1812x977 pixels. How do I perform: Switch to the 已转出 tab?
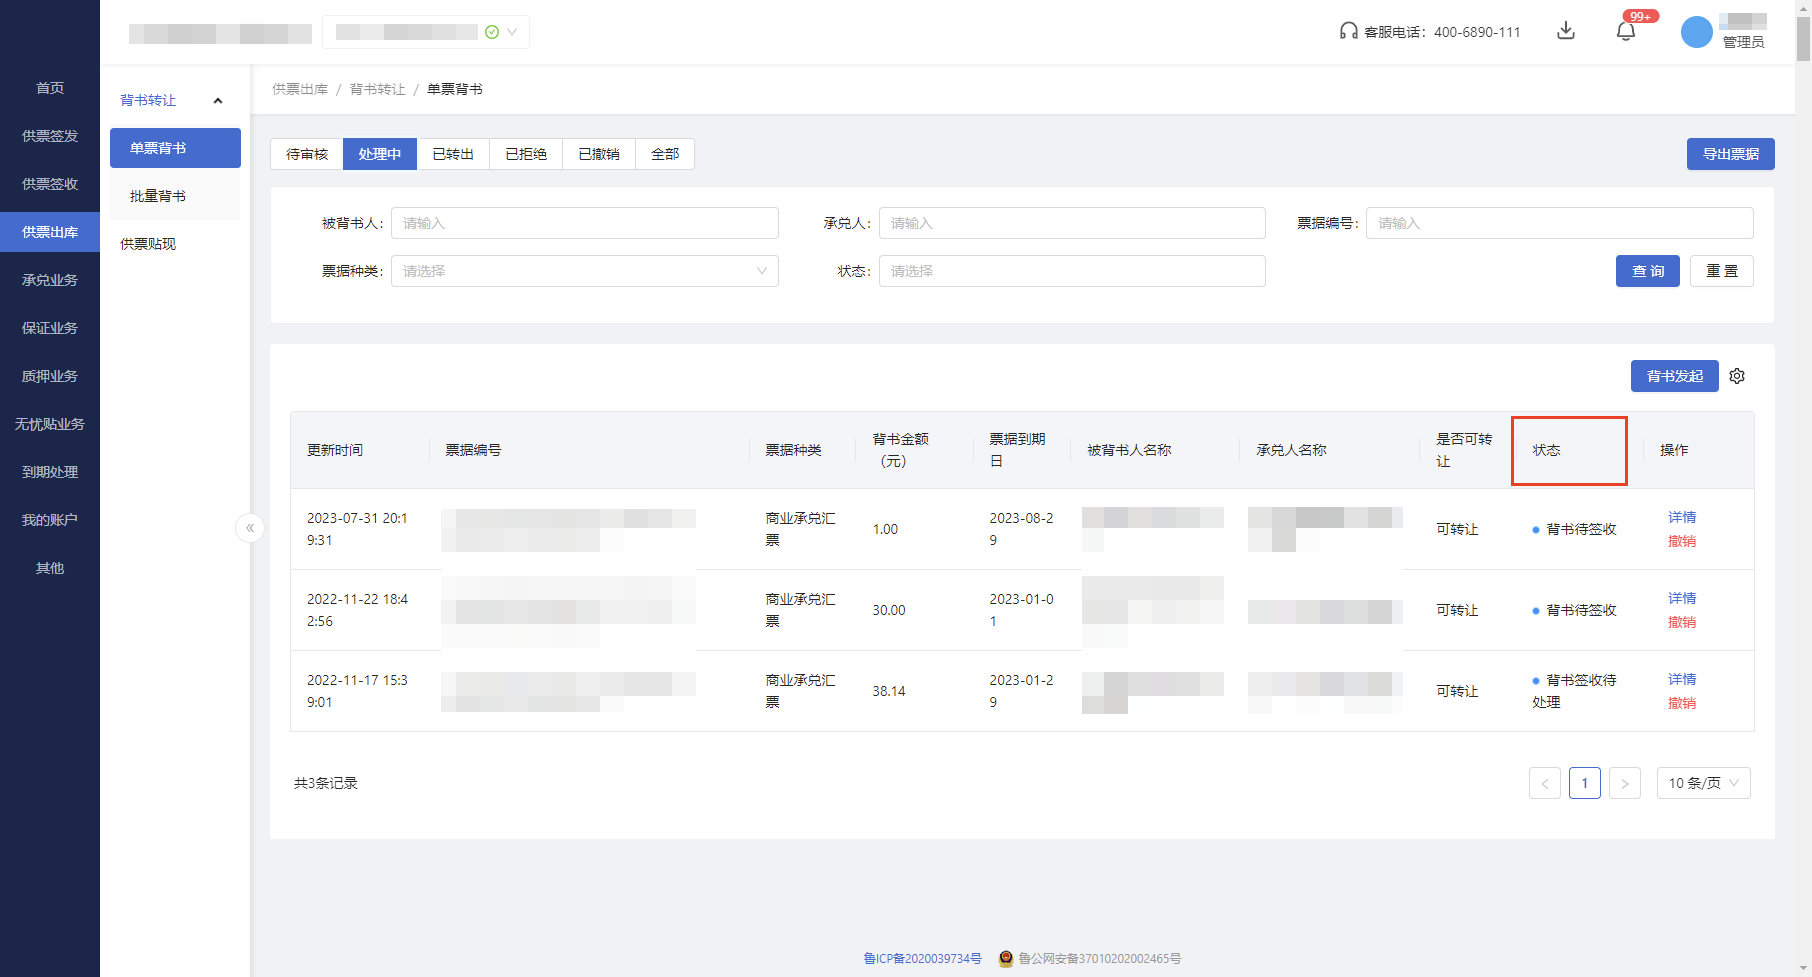pyautogui.click(x=453, y=154)
